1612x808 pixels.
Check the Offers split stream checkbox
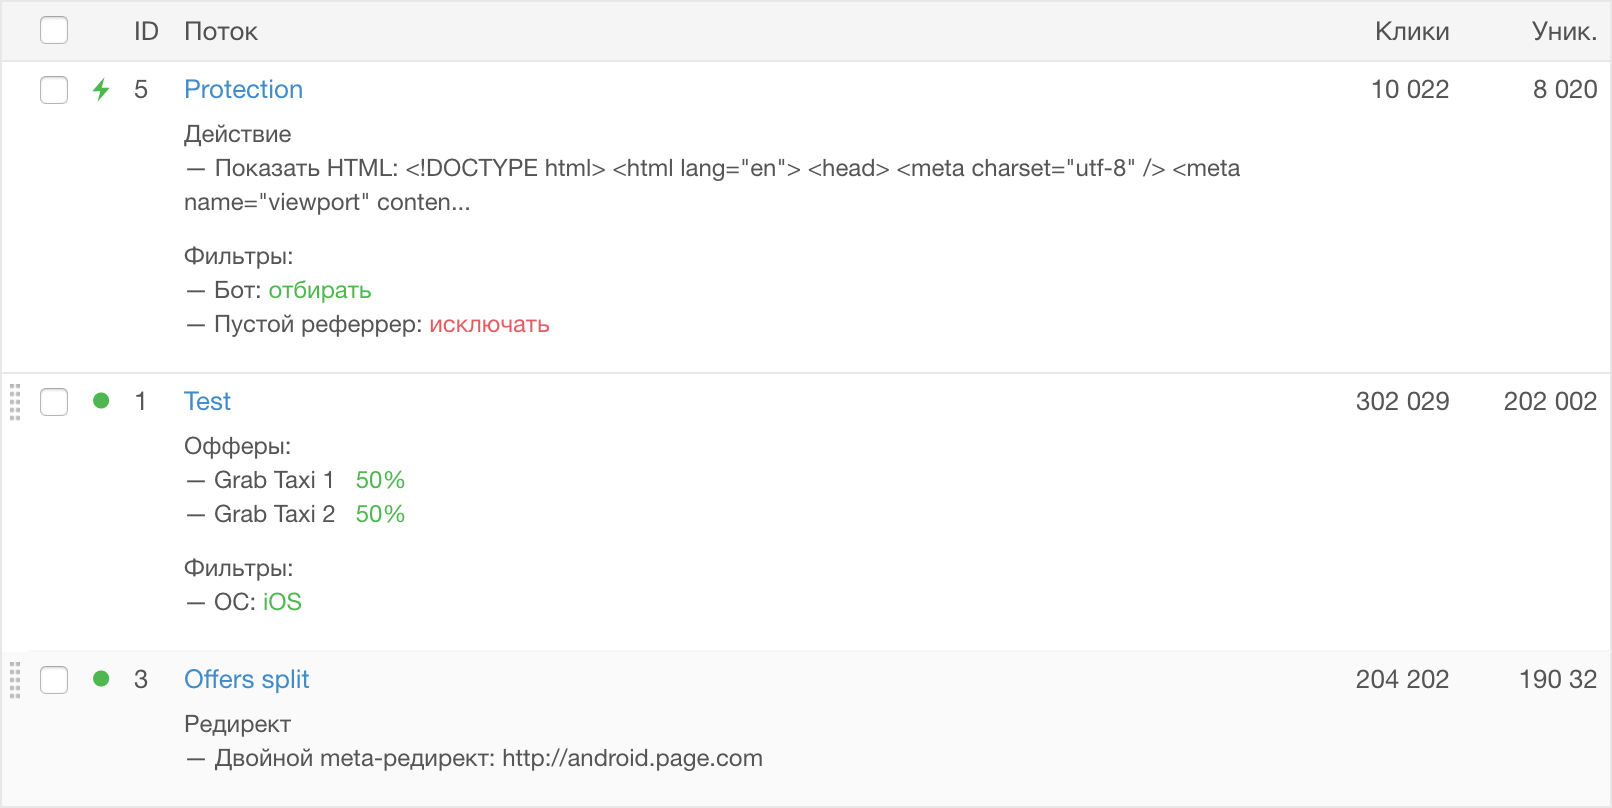[x=54, y=680]
